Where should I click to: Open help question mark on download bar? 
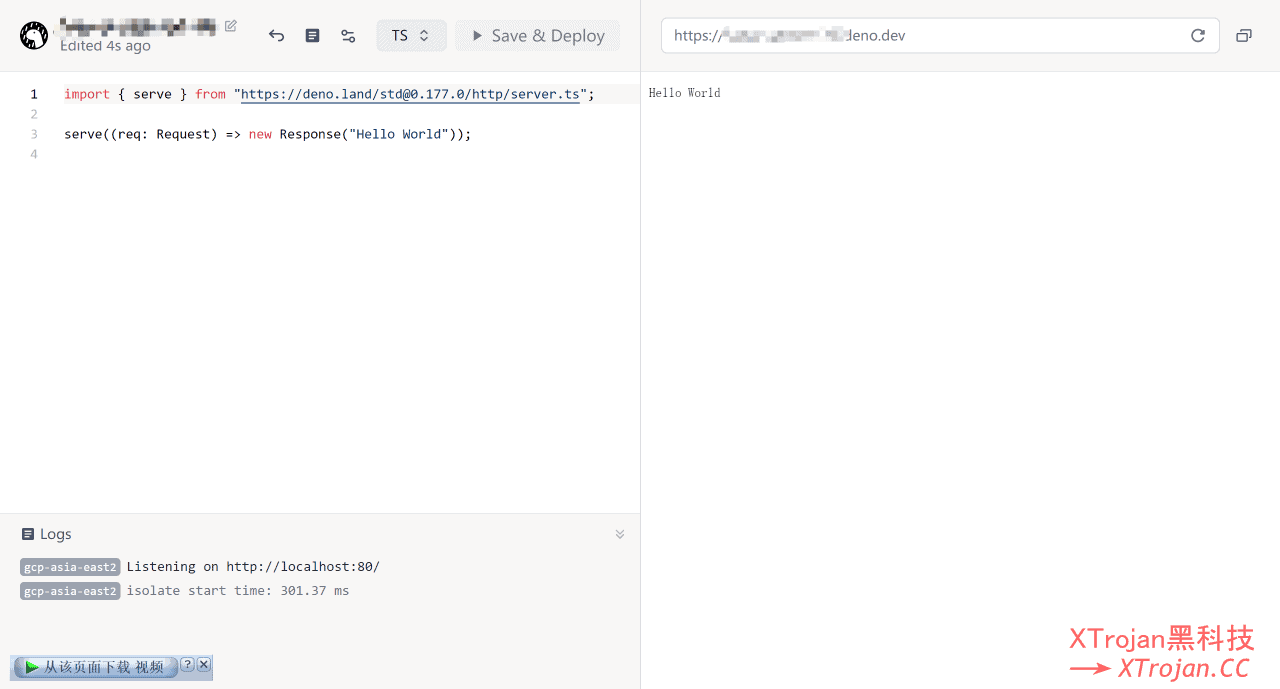[187, 665]
